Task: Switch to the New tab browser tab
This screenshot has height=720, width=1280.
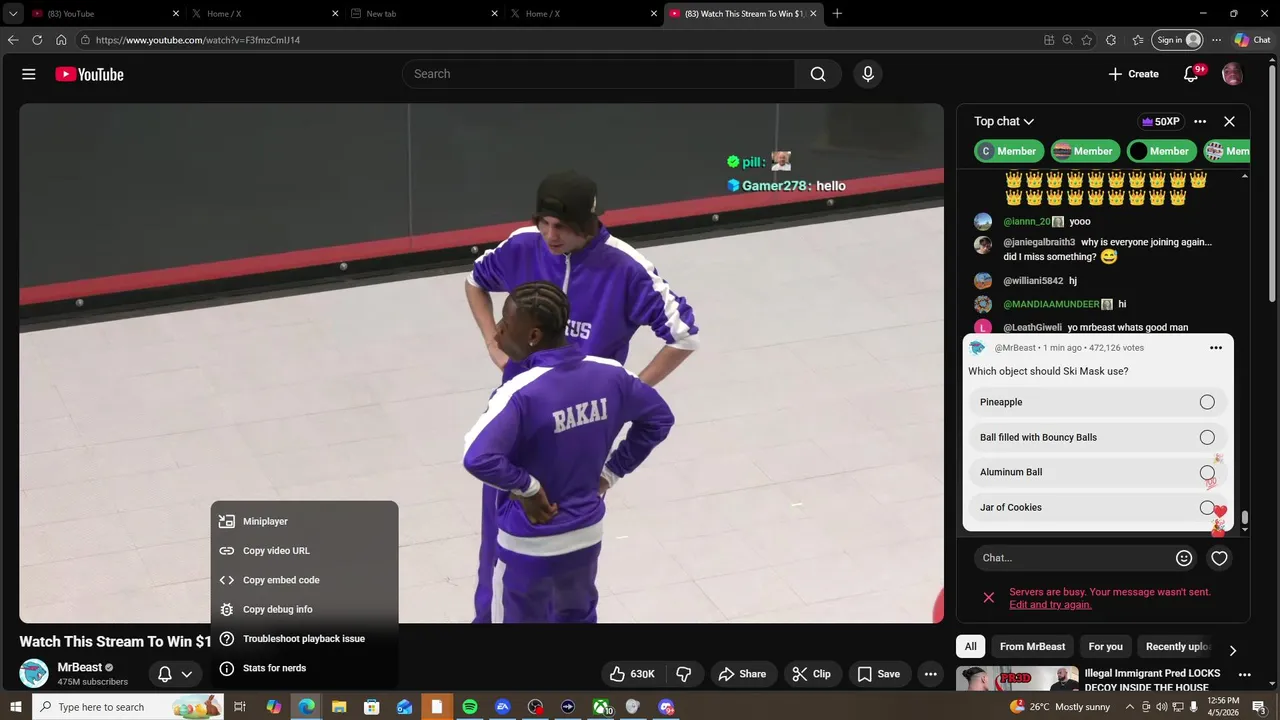Action: [424, 14]
